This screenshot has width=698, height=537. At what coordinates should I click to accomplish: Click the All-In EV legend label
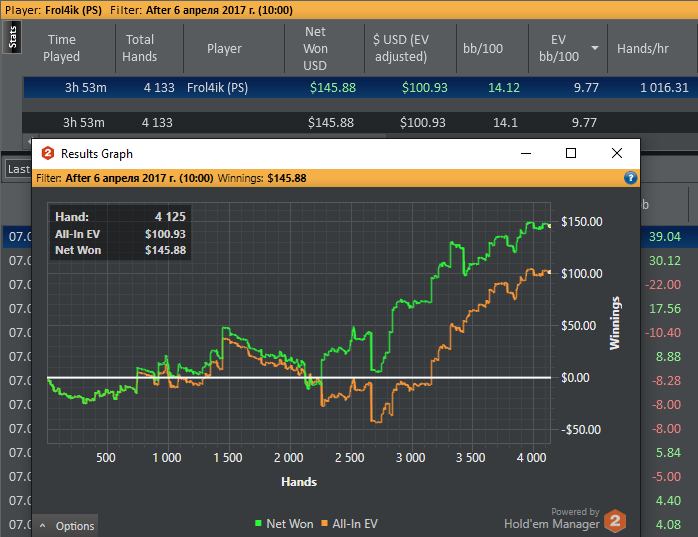pyautogui.click(x=355, y=524)
